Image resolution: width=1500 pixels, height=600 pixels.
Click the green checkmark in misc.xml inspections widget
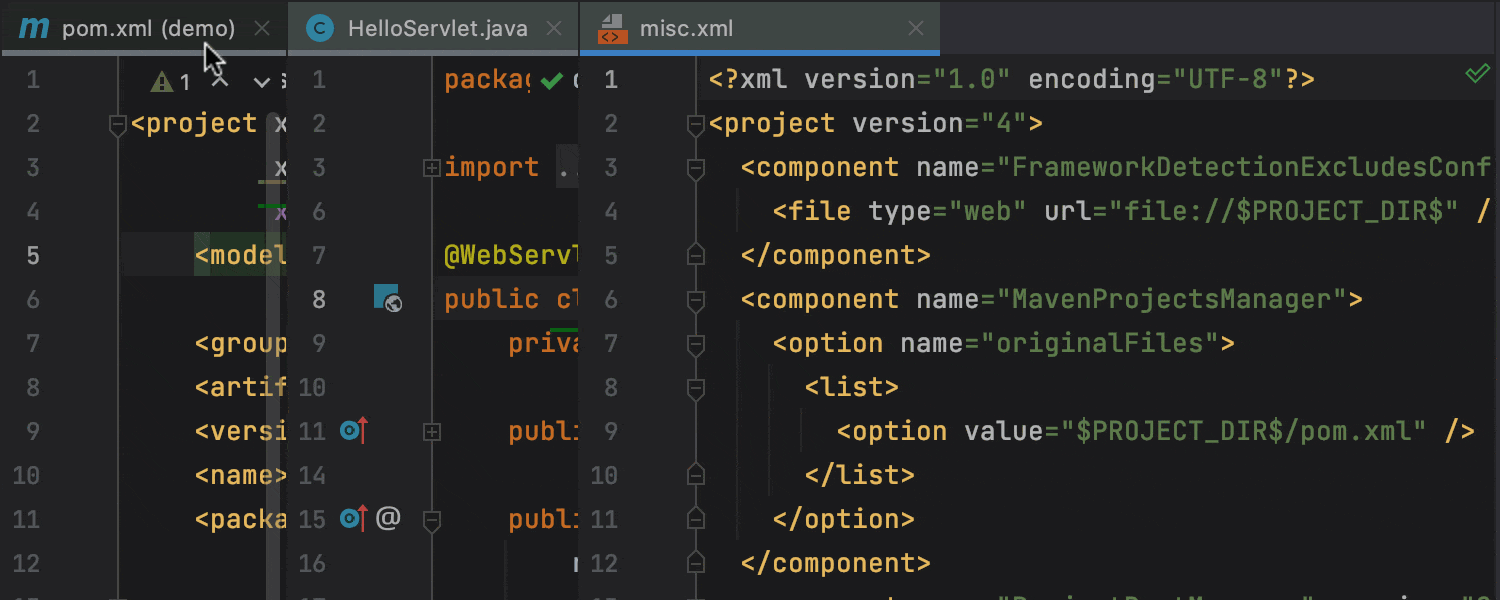[1478, 74]
